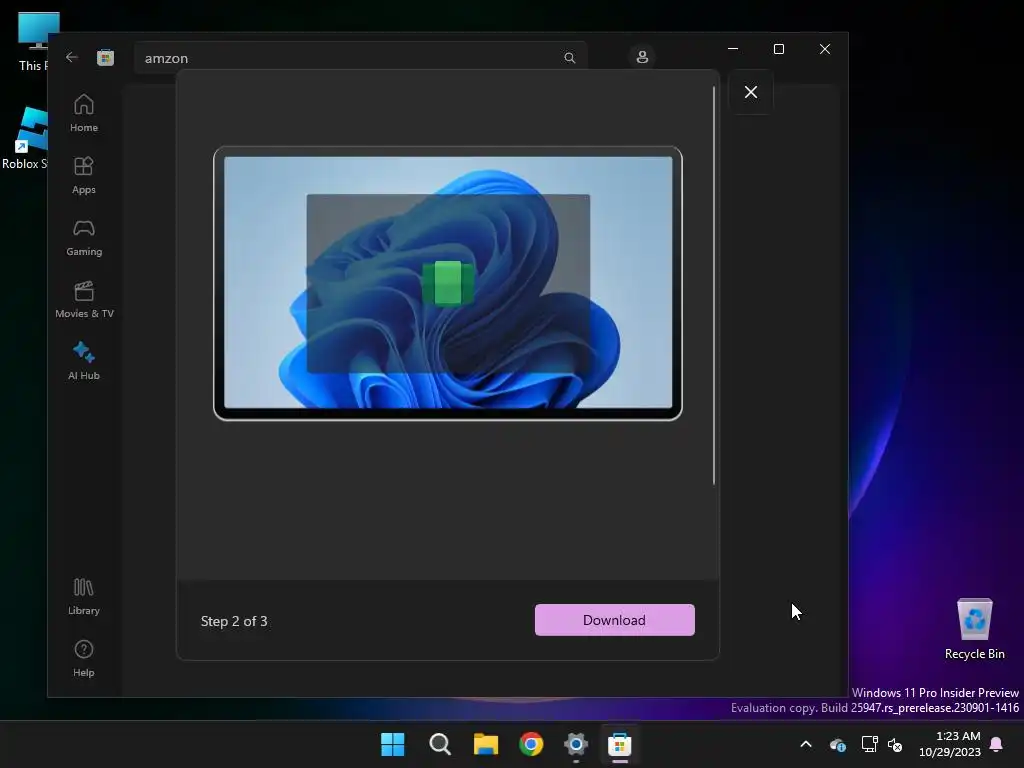Viewport: 1024px width, 768px height.
Task: Close the Microsoft Store window
Action: click(x=825, y=49)
